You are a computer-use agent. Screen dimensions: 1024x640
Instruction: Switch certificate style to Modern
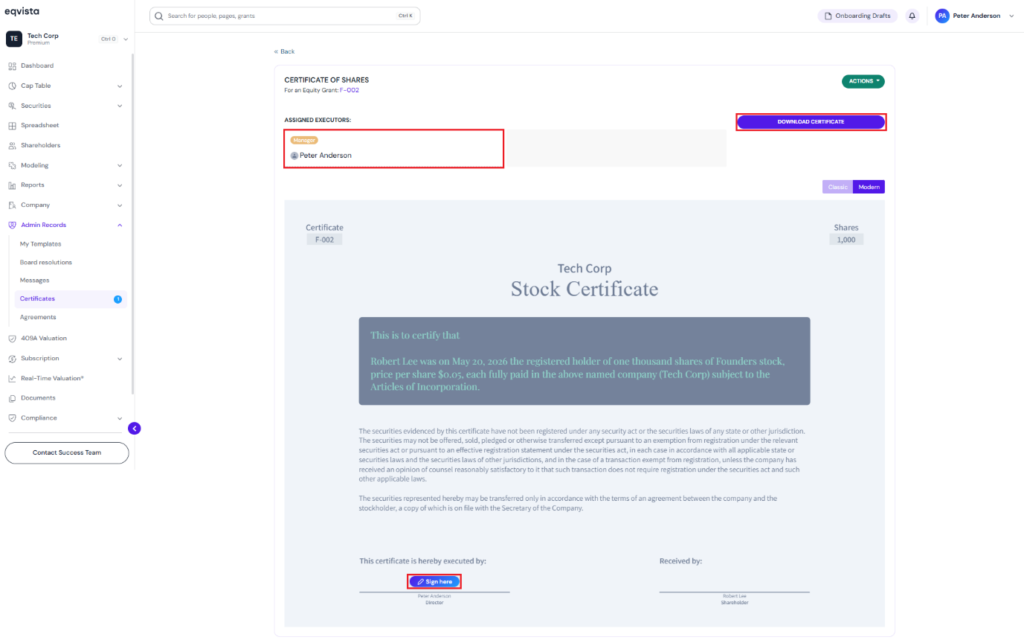pos(869,187)
